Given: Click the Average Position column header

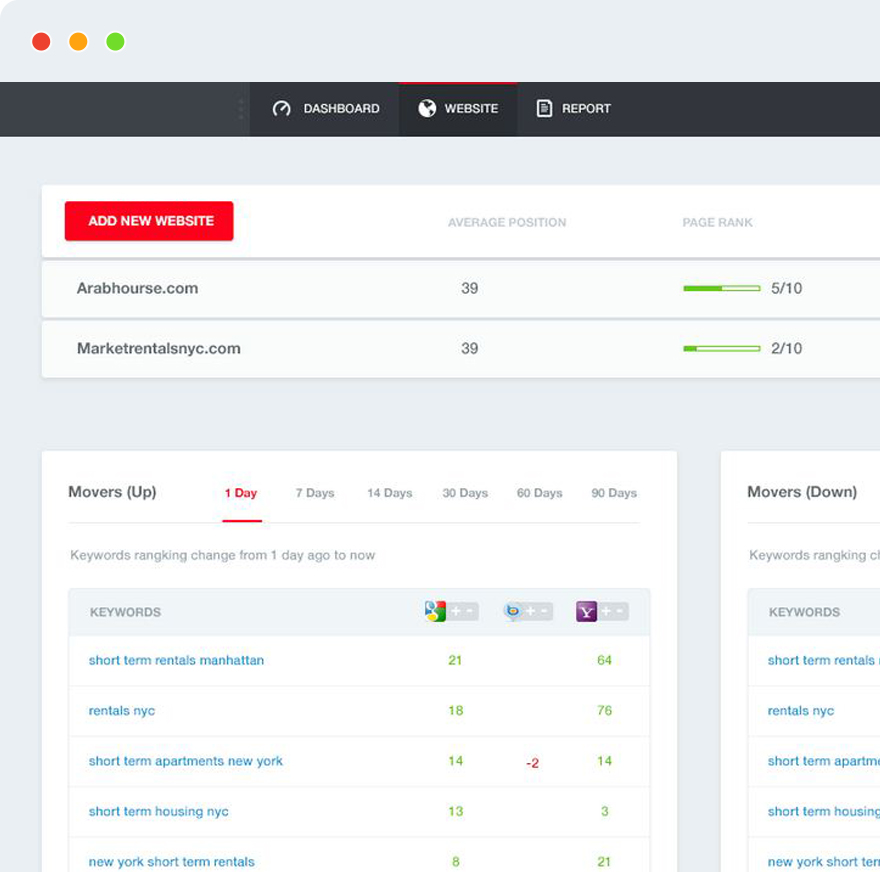Looking at the screenshot, I should pyautogui.click(x=506, y=222).
